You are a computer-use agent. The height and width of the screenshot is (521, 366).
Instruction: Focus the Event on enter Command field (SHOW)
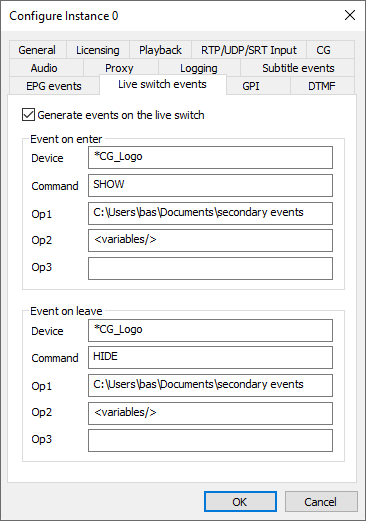[x=210, y=185]
